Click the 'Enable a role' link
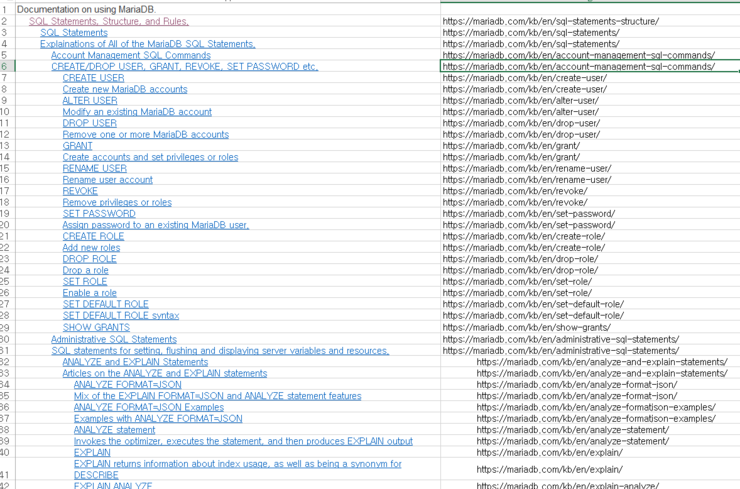Viewport: 740px width, 489px height. (x=89, y=293)
